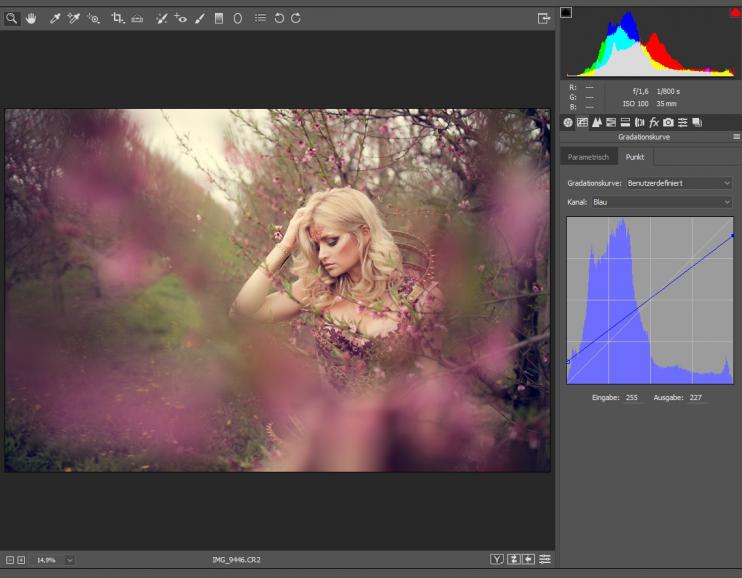The image size is (742, 578).
Task: Copy current settings to before
Action: coord(529,560)
